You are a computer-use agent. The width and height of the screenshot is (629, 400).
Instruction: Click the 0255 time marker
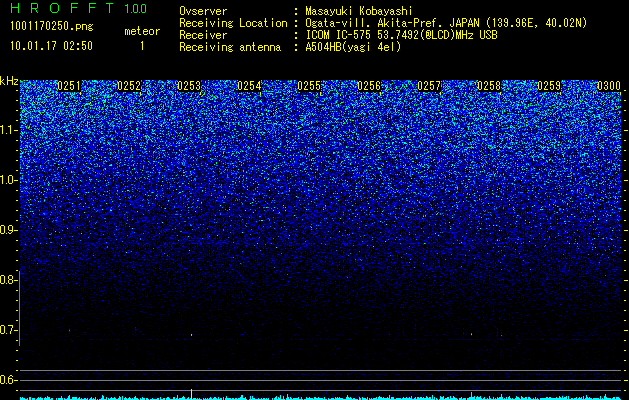point(309,86)
